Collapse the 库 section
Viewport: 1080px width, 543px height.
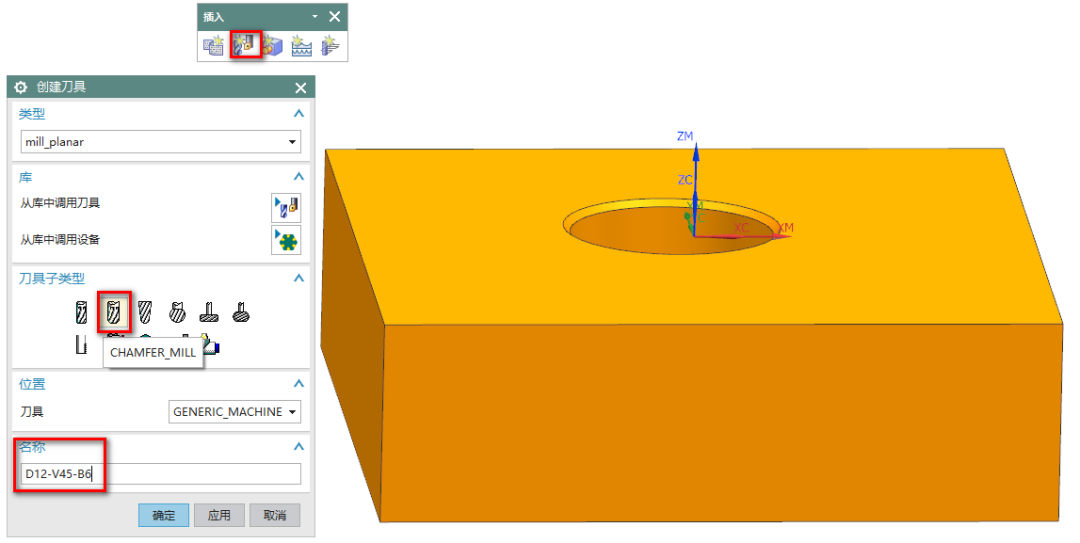[297, 177]
